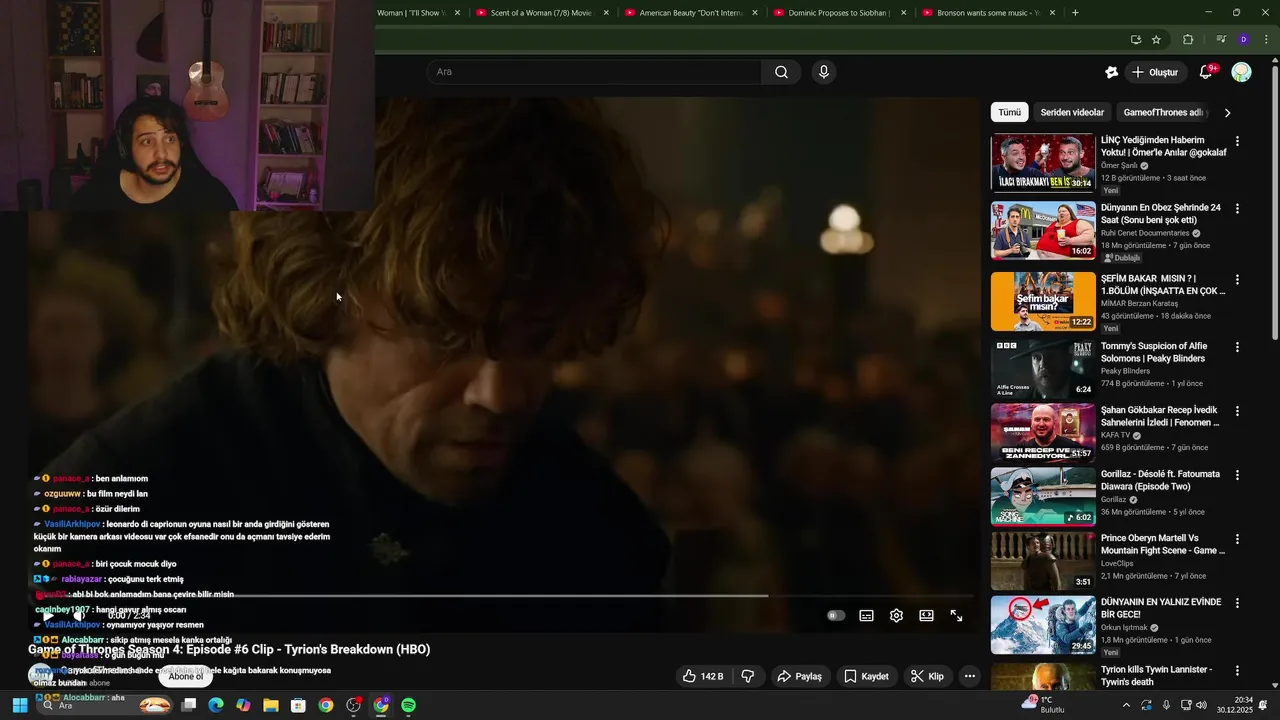This screenshot has width=1280, height=720.
Task: Open Chrome three-dot menu
Action: pyautogui.click(x=1264, y=40)
